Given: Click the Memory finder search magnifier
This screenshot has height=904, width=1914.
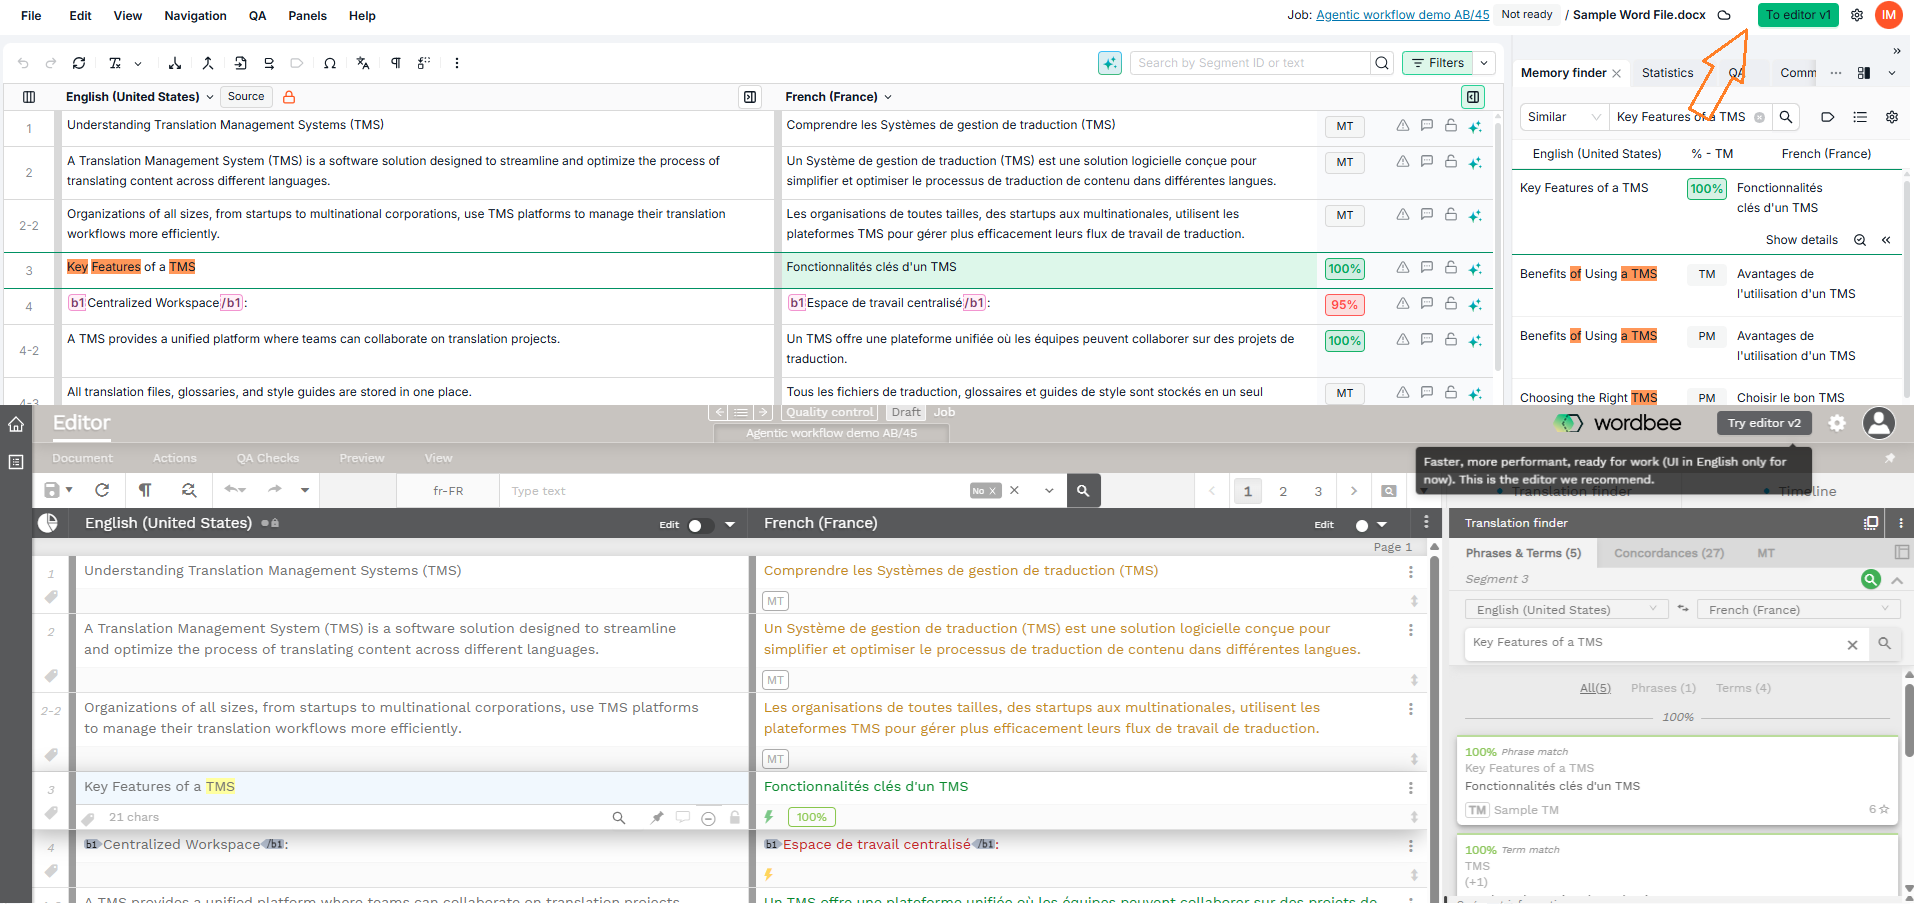Looking at the screenshot, I should pyautogui.click(x=1786, y=117).
